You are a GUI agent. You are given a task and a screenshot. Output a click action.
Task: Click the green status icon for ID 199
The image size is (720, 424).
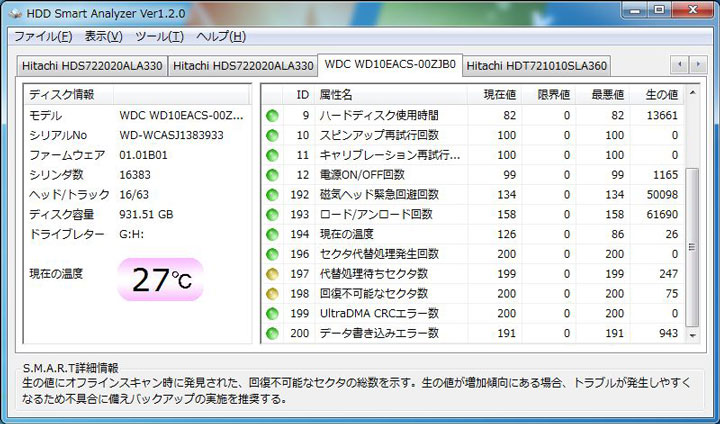(x=272, y=313)
